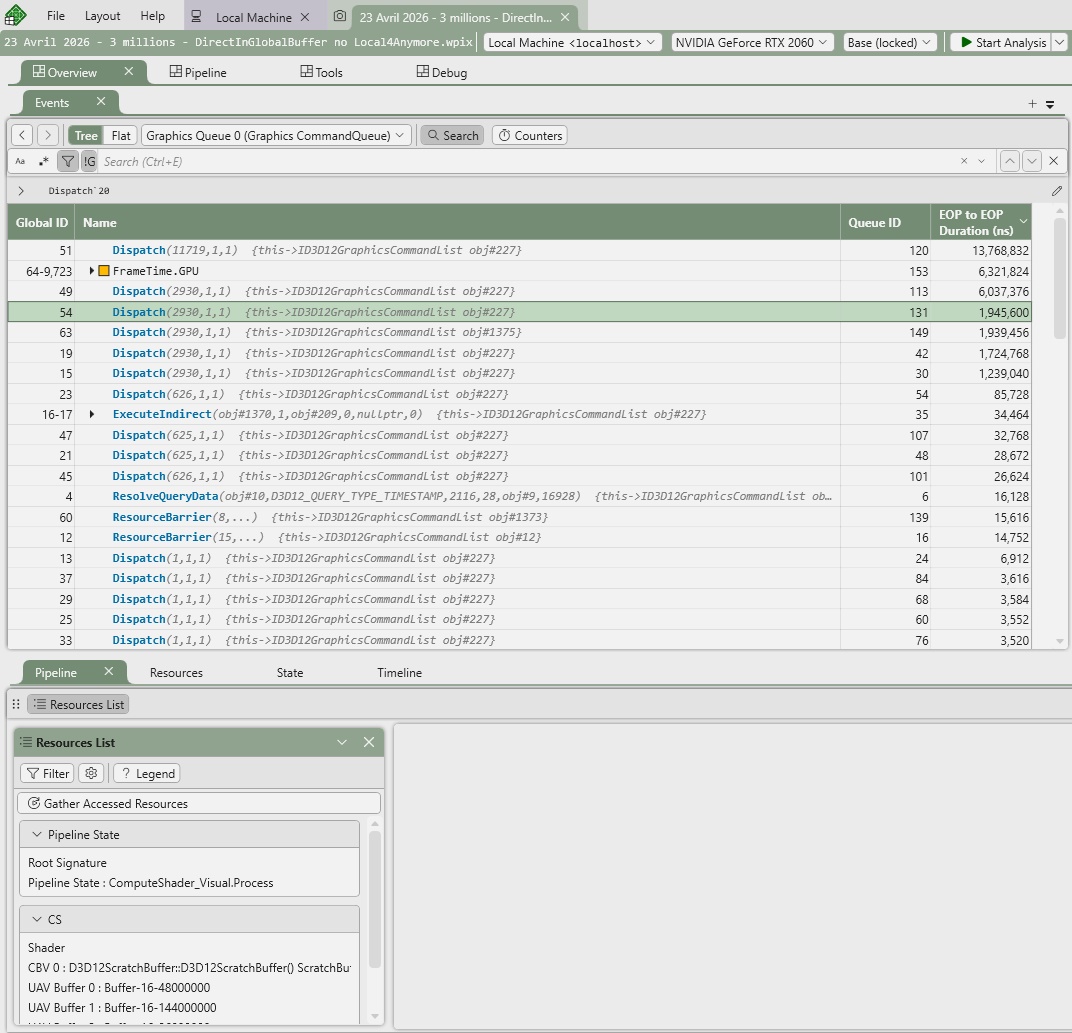Select Pipeline State : ComputeShader_Visual.Process

150,883
